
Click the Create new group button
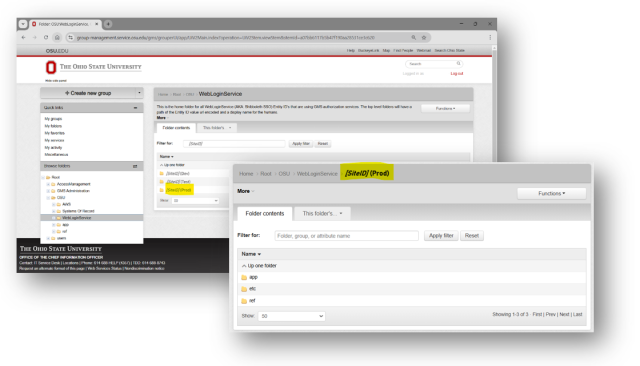click(88, 93)
